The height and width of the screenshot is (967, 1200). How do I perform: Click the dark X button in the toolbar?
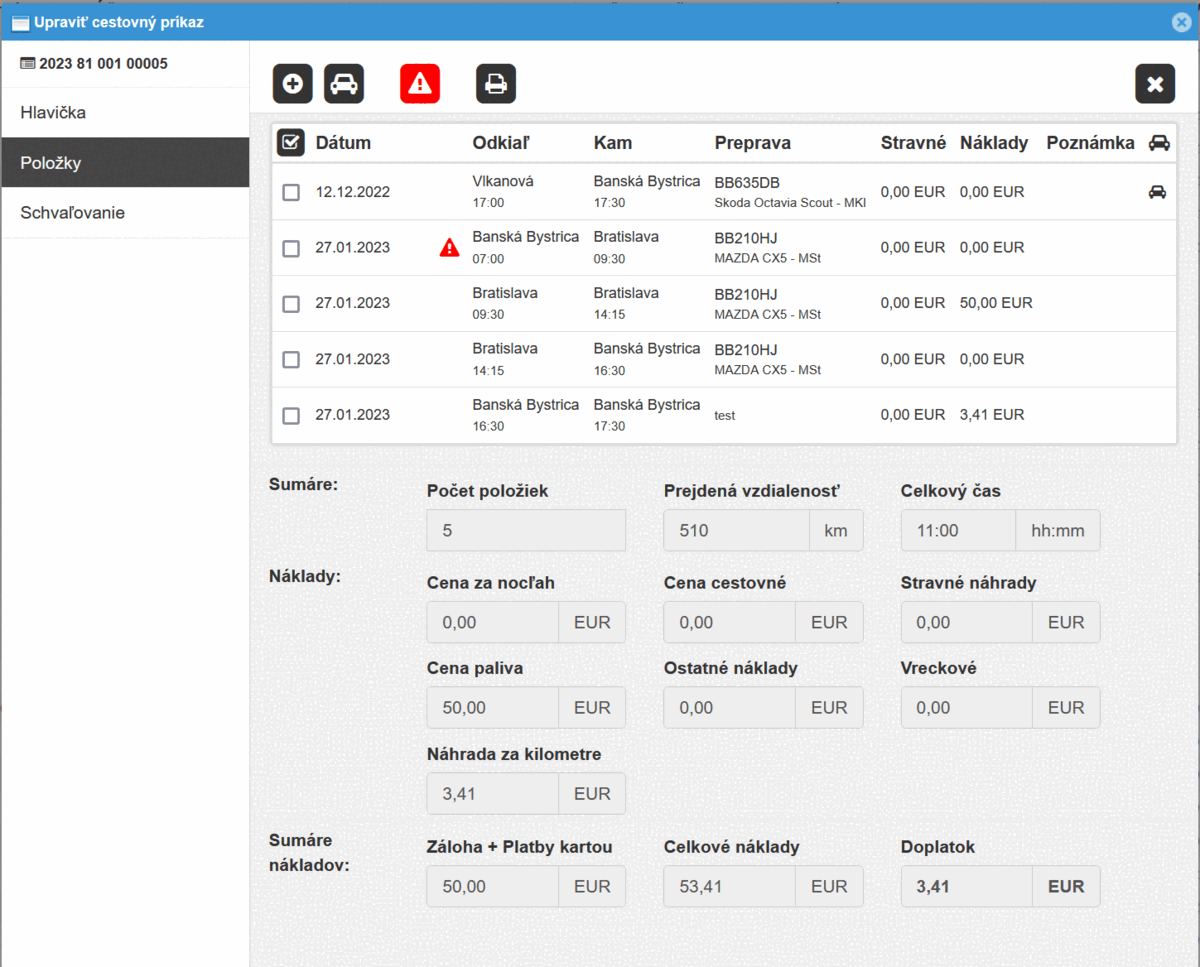[x=1155, y=84]
